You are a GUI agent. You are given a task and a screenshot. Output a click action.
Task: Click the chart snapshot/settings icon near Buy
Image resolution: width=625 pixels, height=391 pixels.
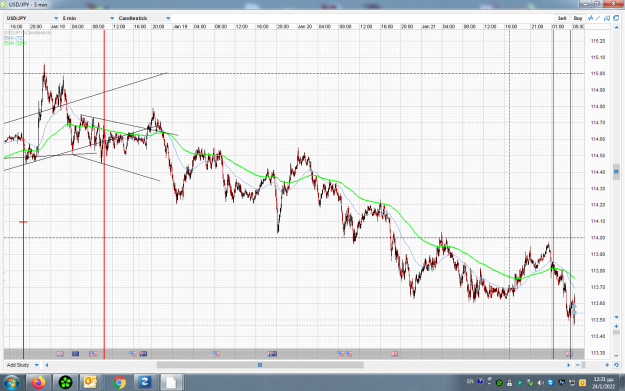point(607,18)
